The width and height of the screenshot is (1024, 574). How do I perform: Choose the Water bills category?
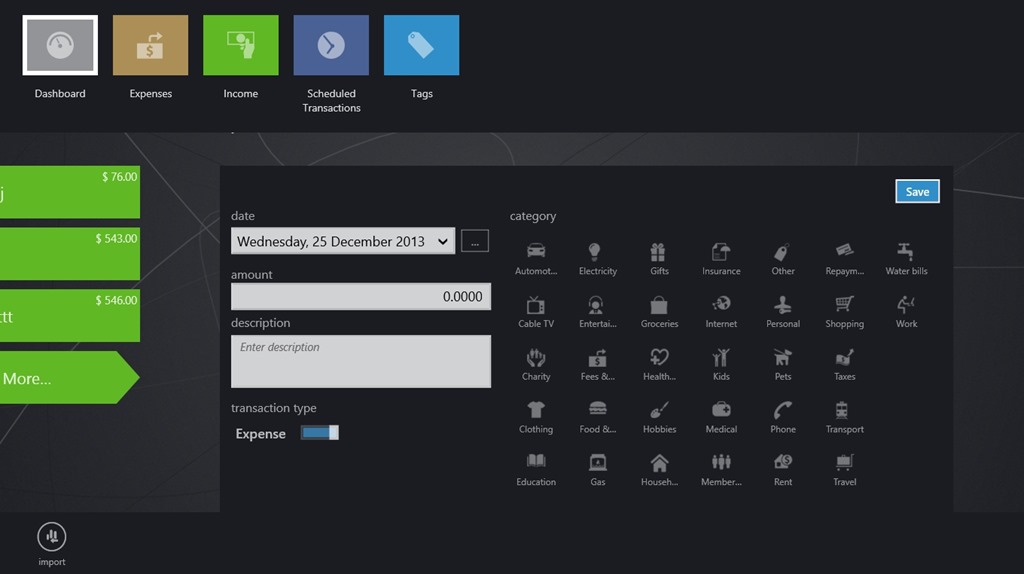coord(906,253)
